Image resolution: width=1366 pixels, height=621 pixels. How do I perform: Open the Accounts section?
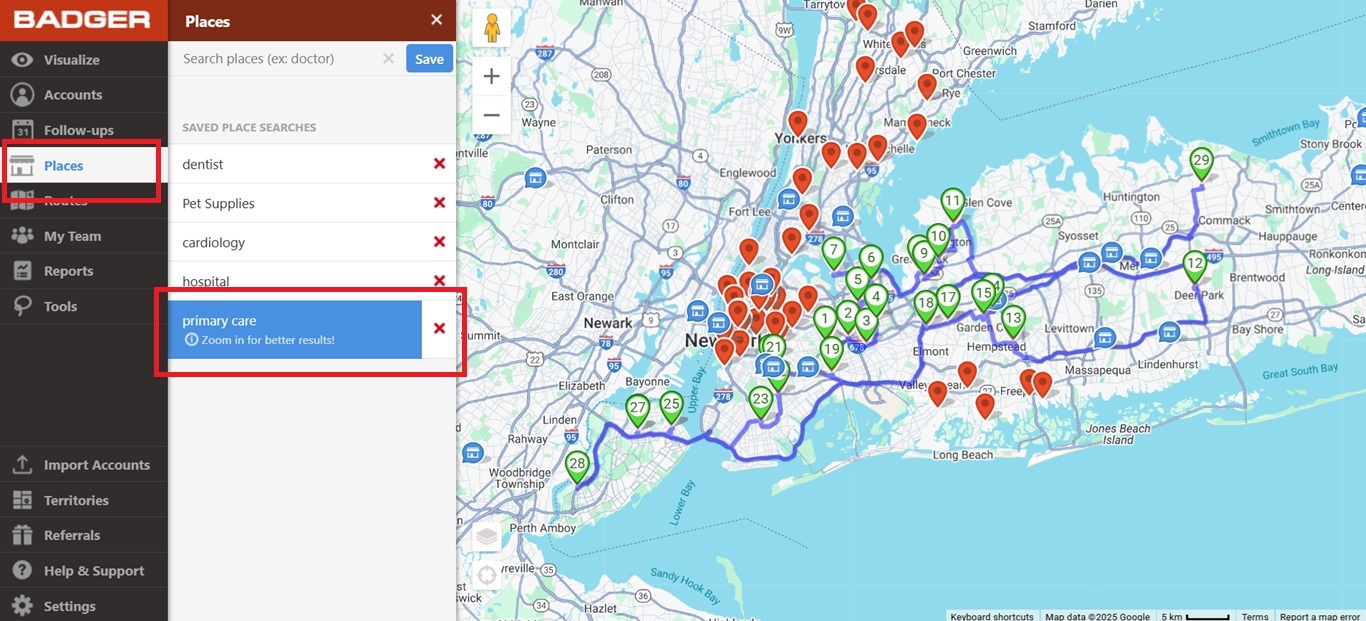84,95
